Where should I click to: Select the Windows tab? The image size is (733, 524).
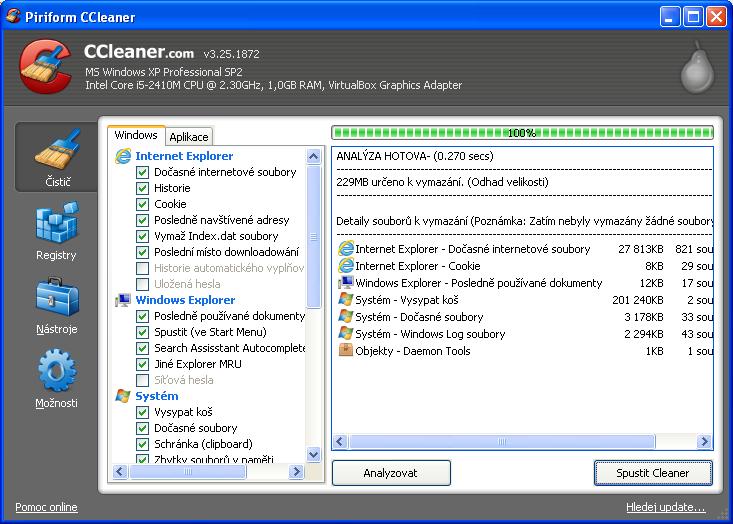(x=136, y=136)
